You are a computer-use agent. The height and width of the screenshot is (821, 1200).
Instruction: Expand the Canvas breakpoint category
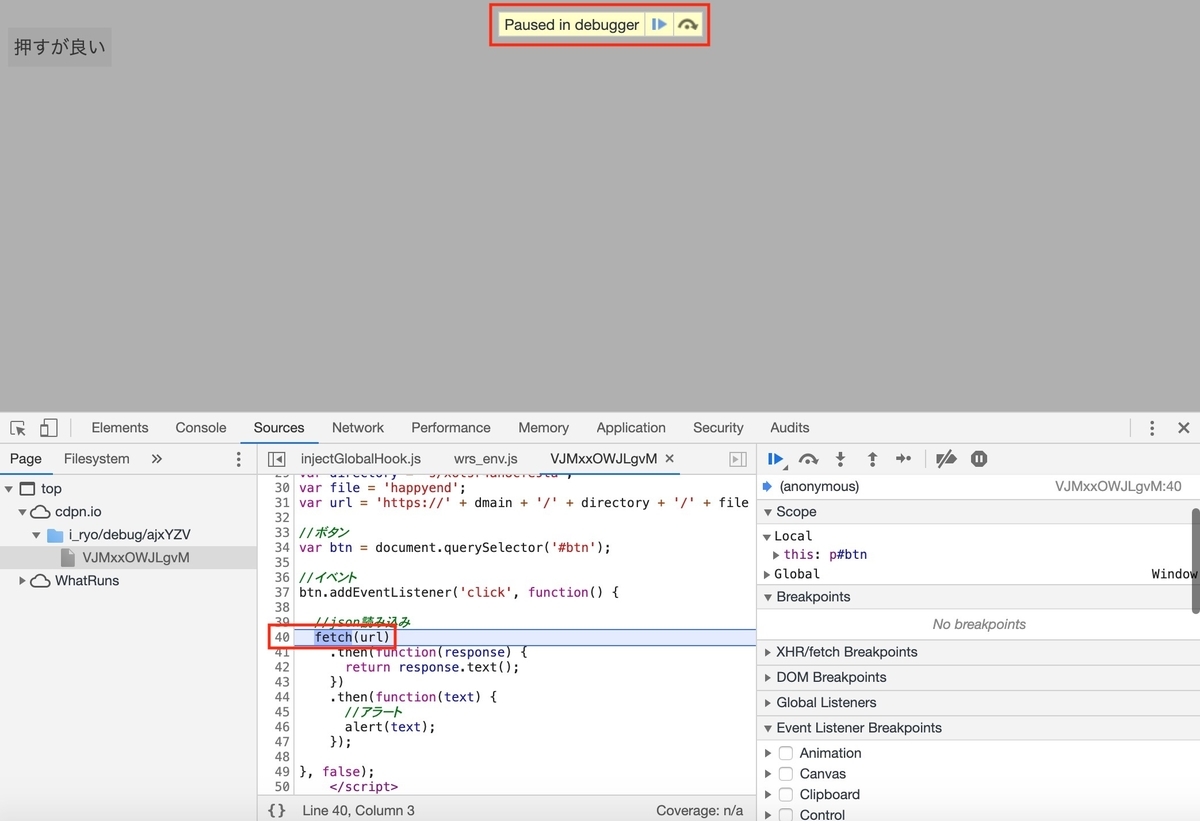pyautogui.click(x=768, y=774)
